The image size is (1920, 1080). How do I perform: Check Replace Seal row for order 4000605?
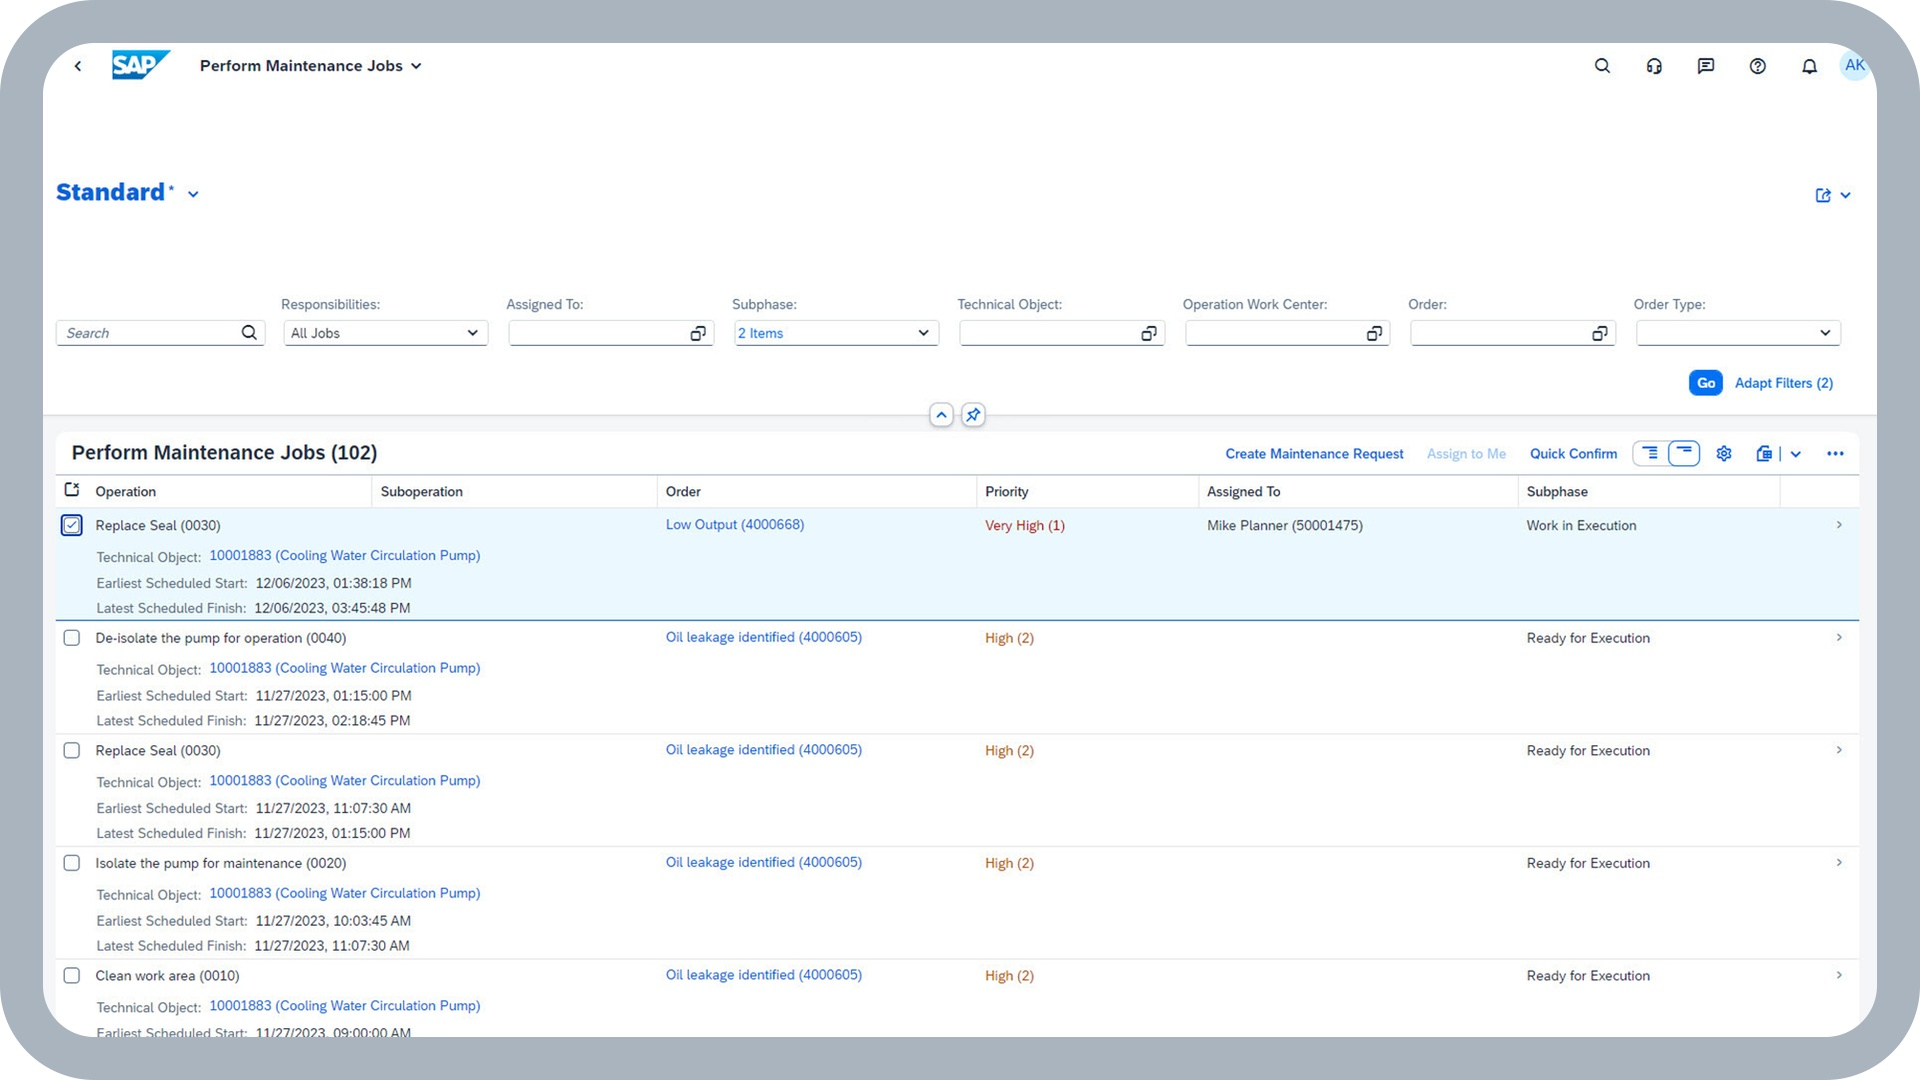pos(72,750)
